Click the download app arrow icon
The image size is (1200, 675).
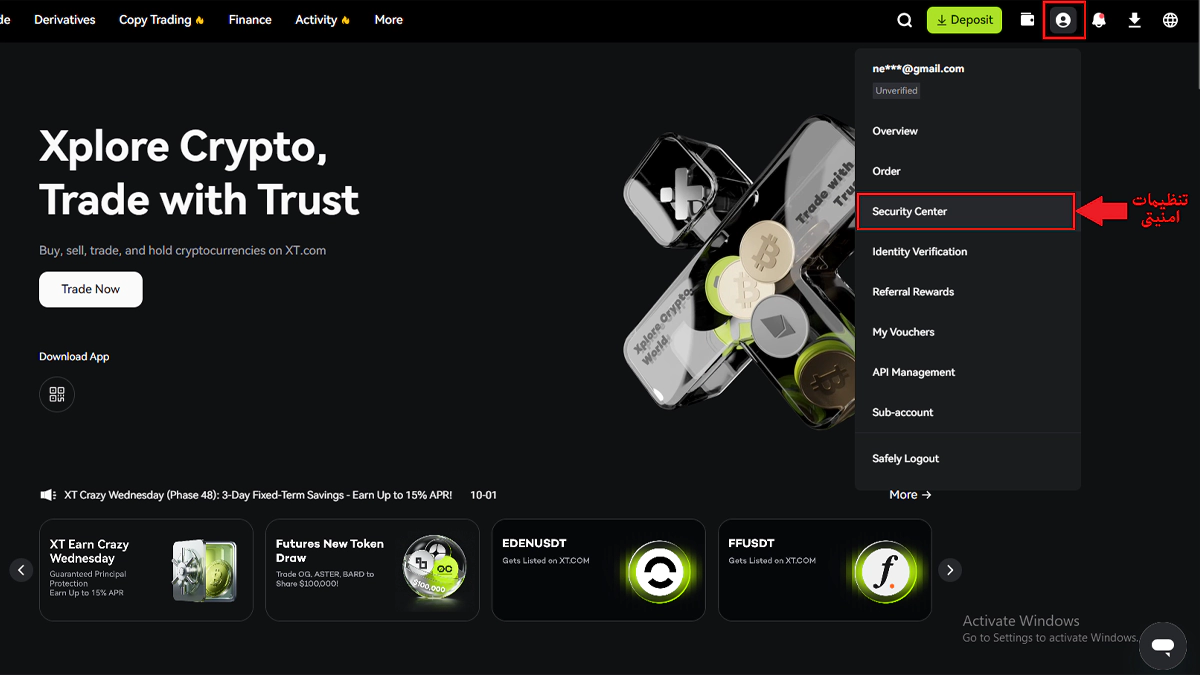coord(1134,20)
